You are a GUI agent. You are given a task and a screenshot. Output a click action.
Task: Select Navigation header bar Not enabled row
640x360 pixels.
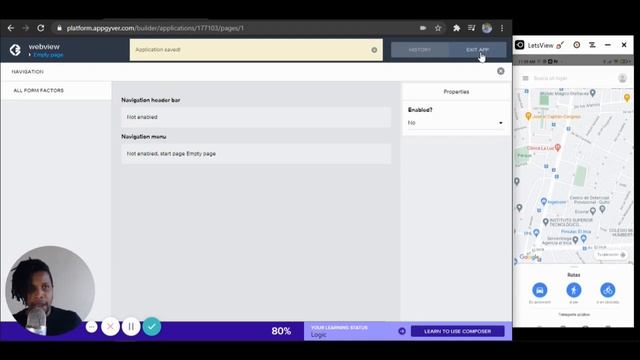[x=256, y=117]
